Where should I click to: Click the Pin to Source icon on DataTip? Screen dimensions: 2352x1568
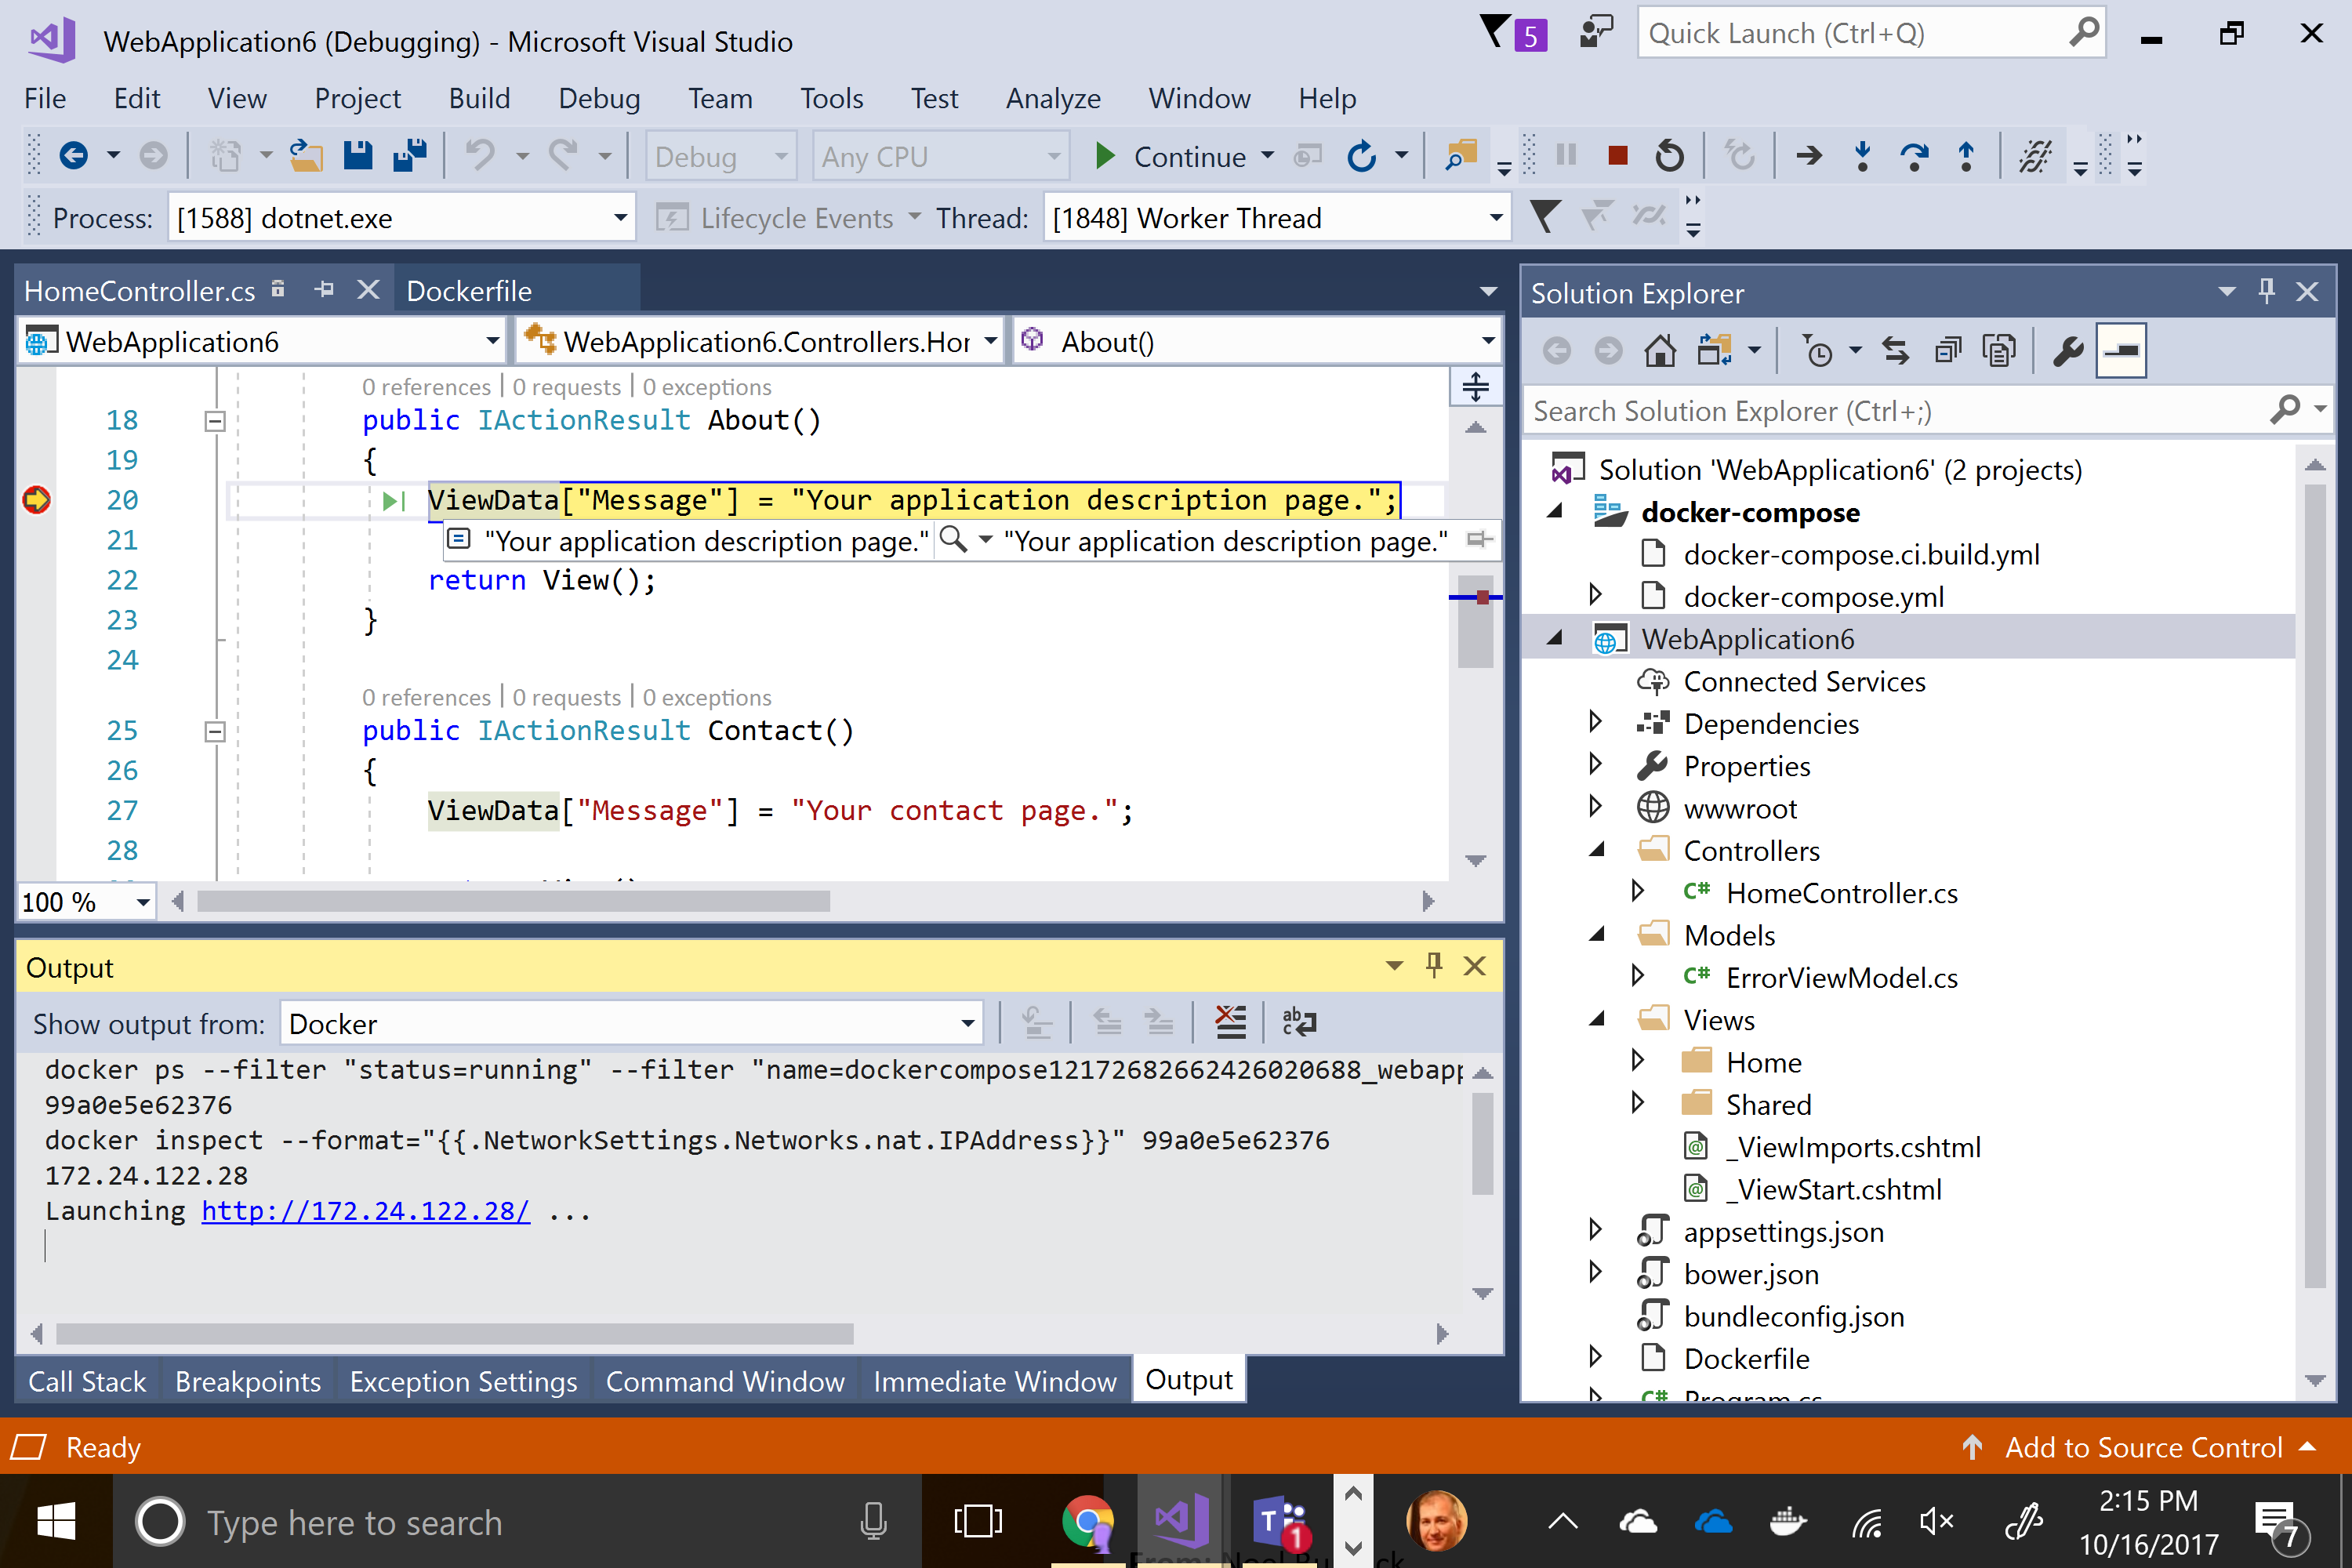point(1475,539)
